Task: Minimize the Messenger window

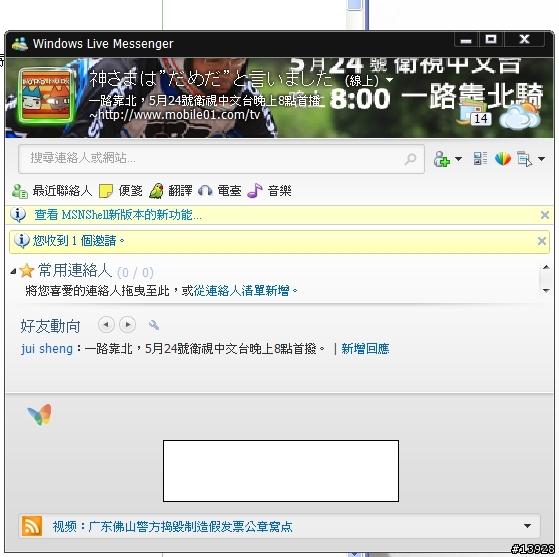Action: (466, 40)
